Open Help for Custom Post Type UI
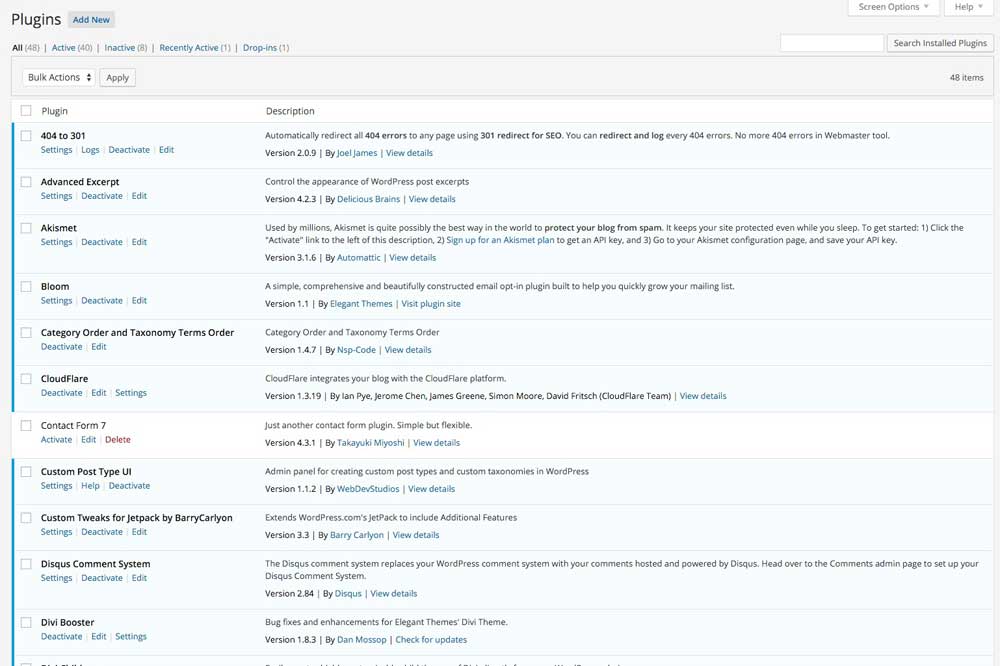Viewport: 1000px width, 666px height. 90,485
